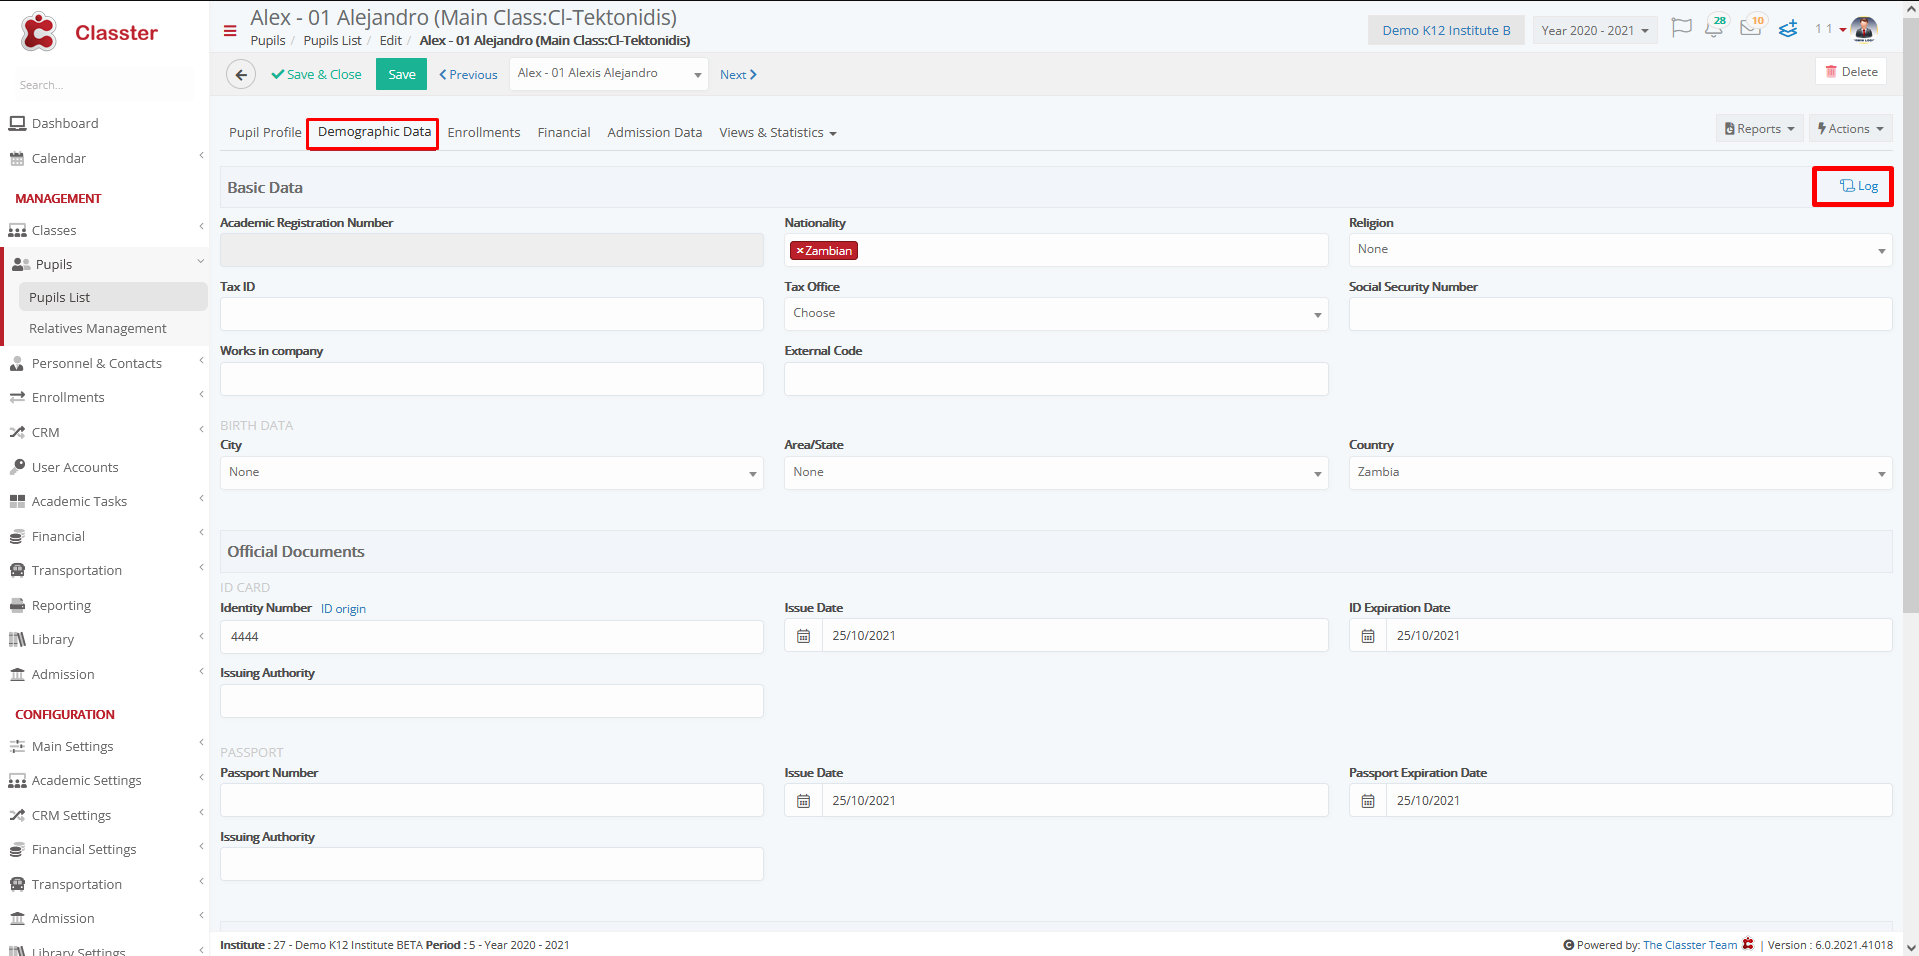Open the user avatar profile menu
The width and height of the screenshot is (1919, 956).
1864,29
